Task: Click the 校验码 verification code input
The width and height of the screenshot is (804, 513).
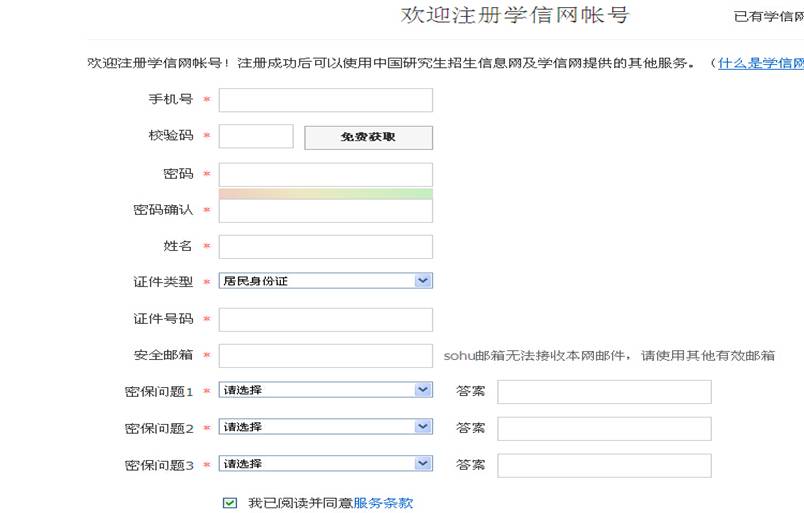Action: pyautogui.click(x=256, y=136)
